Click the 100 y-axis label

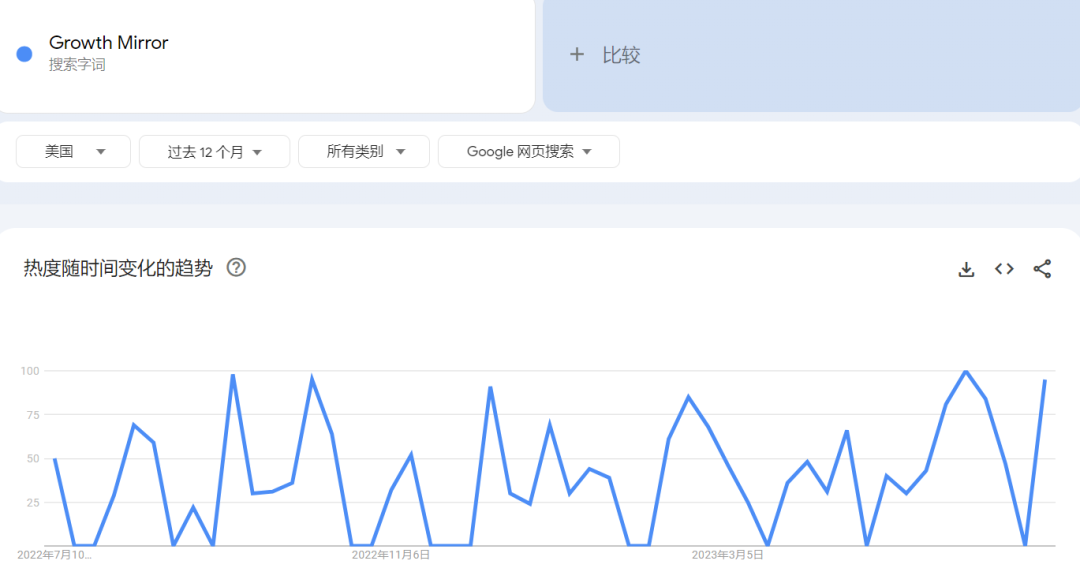[x=30, y=371]
